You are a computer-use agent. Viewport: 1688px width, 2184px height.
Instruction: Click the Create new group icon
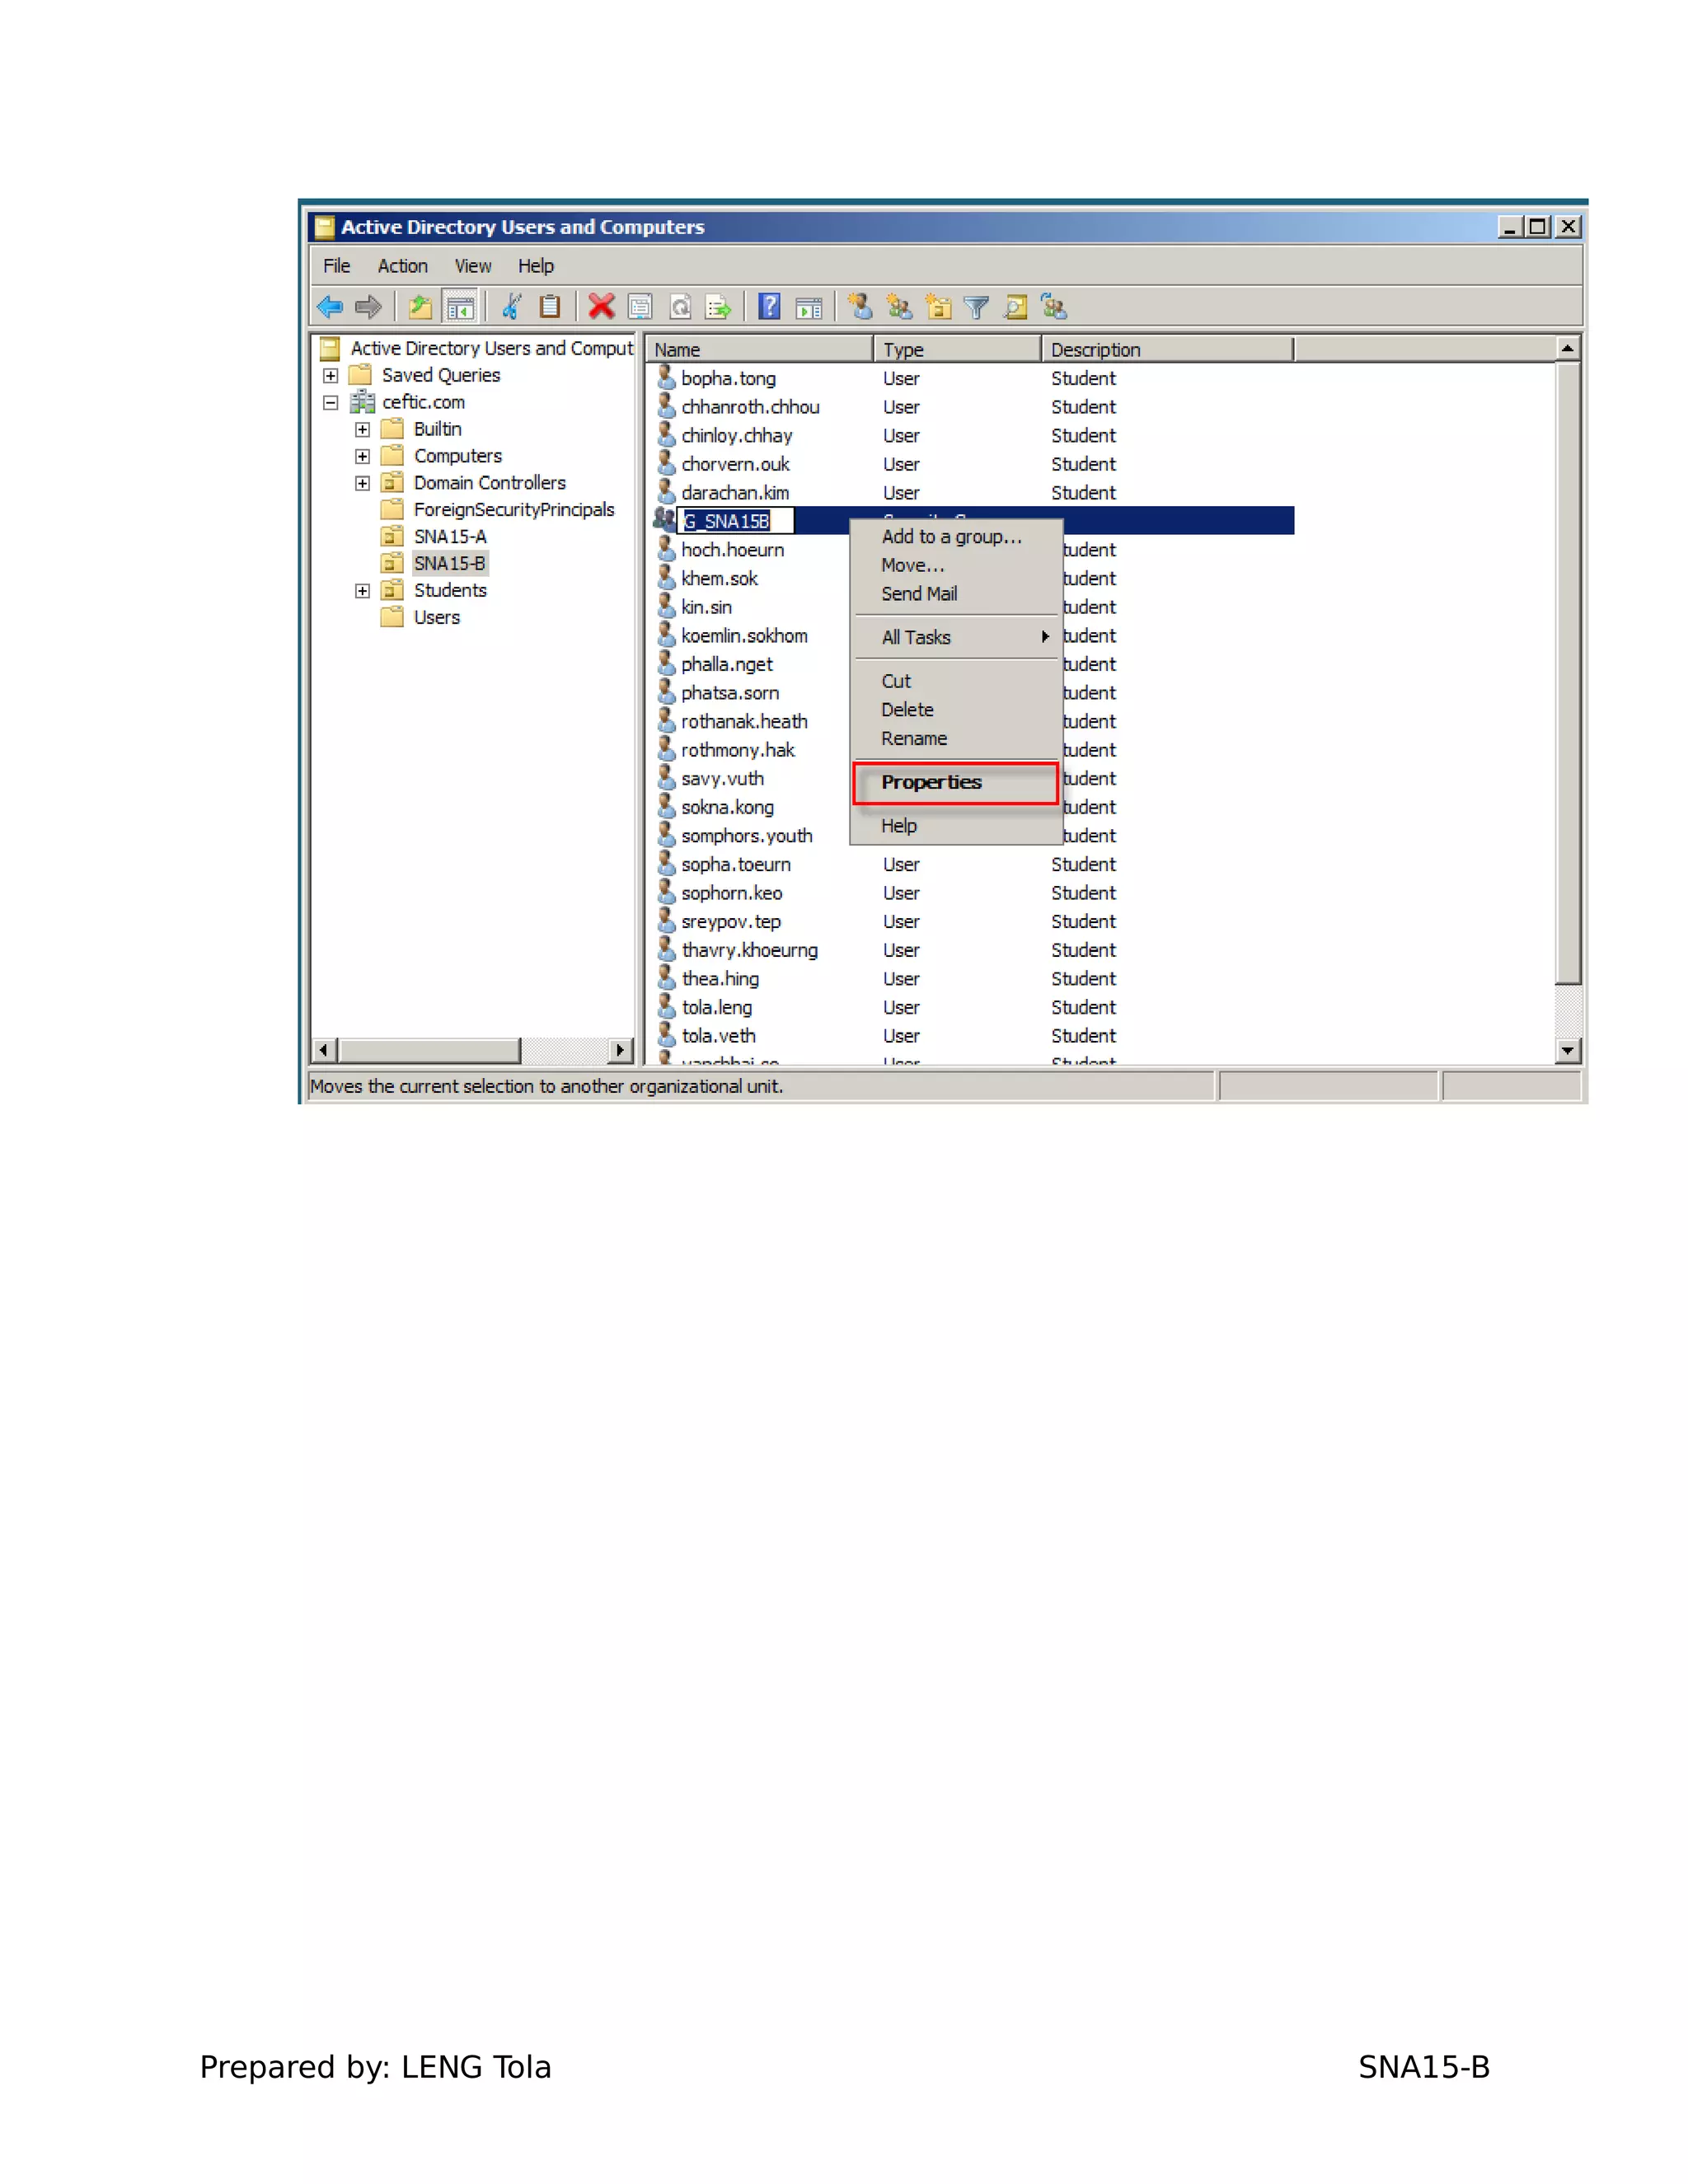coord(899,307)
